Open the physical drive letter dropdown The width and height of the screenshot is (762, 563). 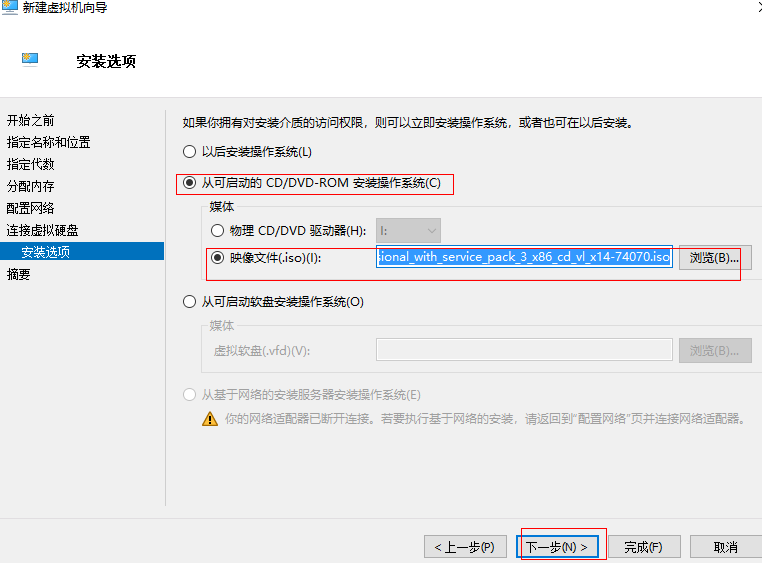click(408, 231)
